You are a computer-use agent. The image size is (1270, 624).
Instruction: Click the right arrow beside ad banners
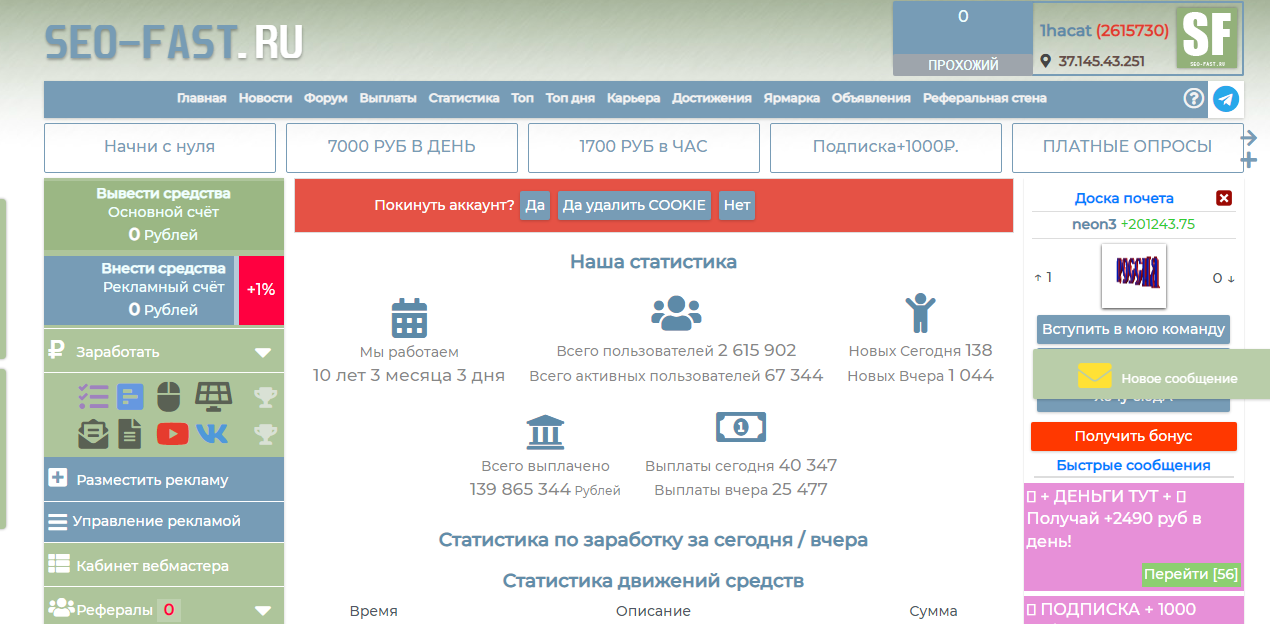[1248, 137]
